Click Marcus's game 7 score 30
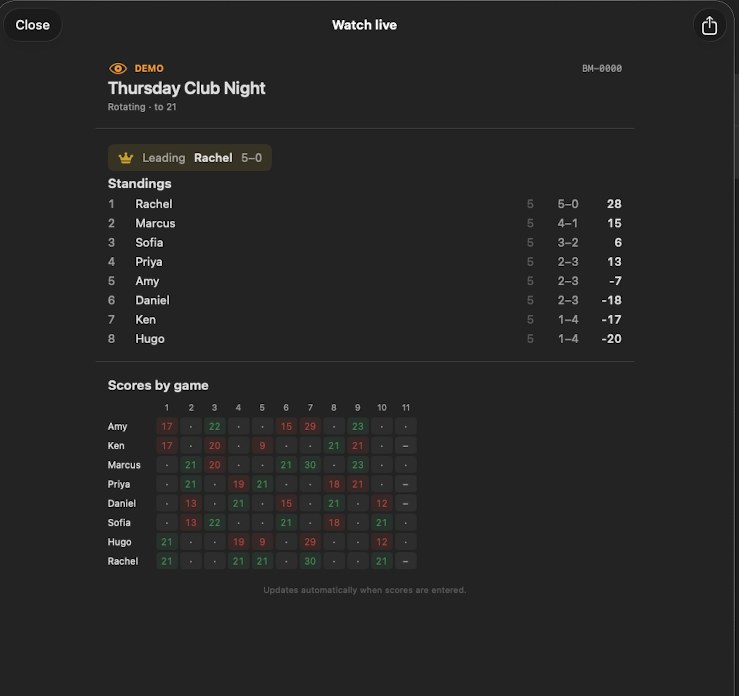Viewport: 739px width, 696px height. tap(310, 465)
